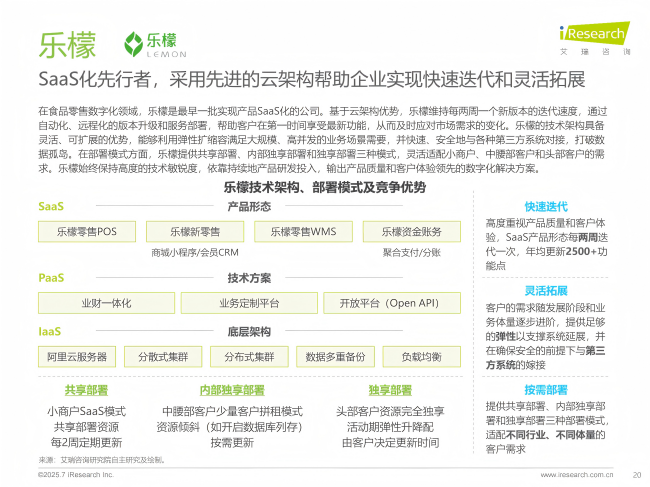Viewport: 650px width, 487px height.
Task: Click the 数据多重备份 box
Action: click(335, 357)
